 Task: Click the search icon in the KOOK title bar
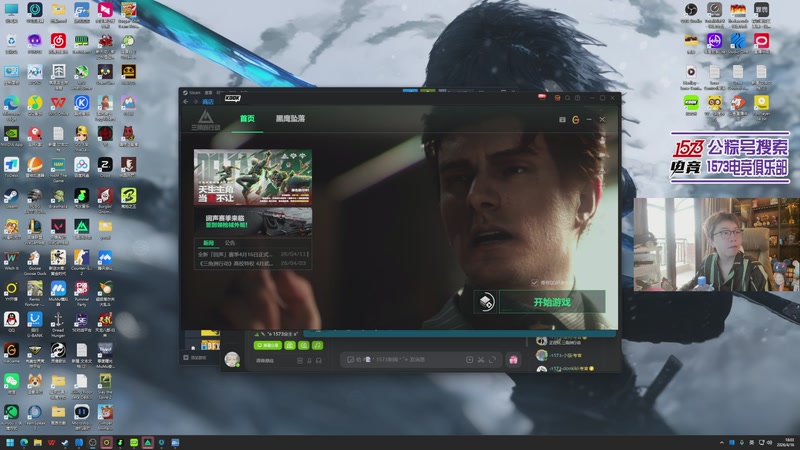pos(567,97)
